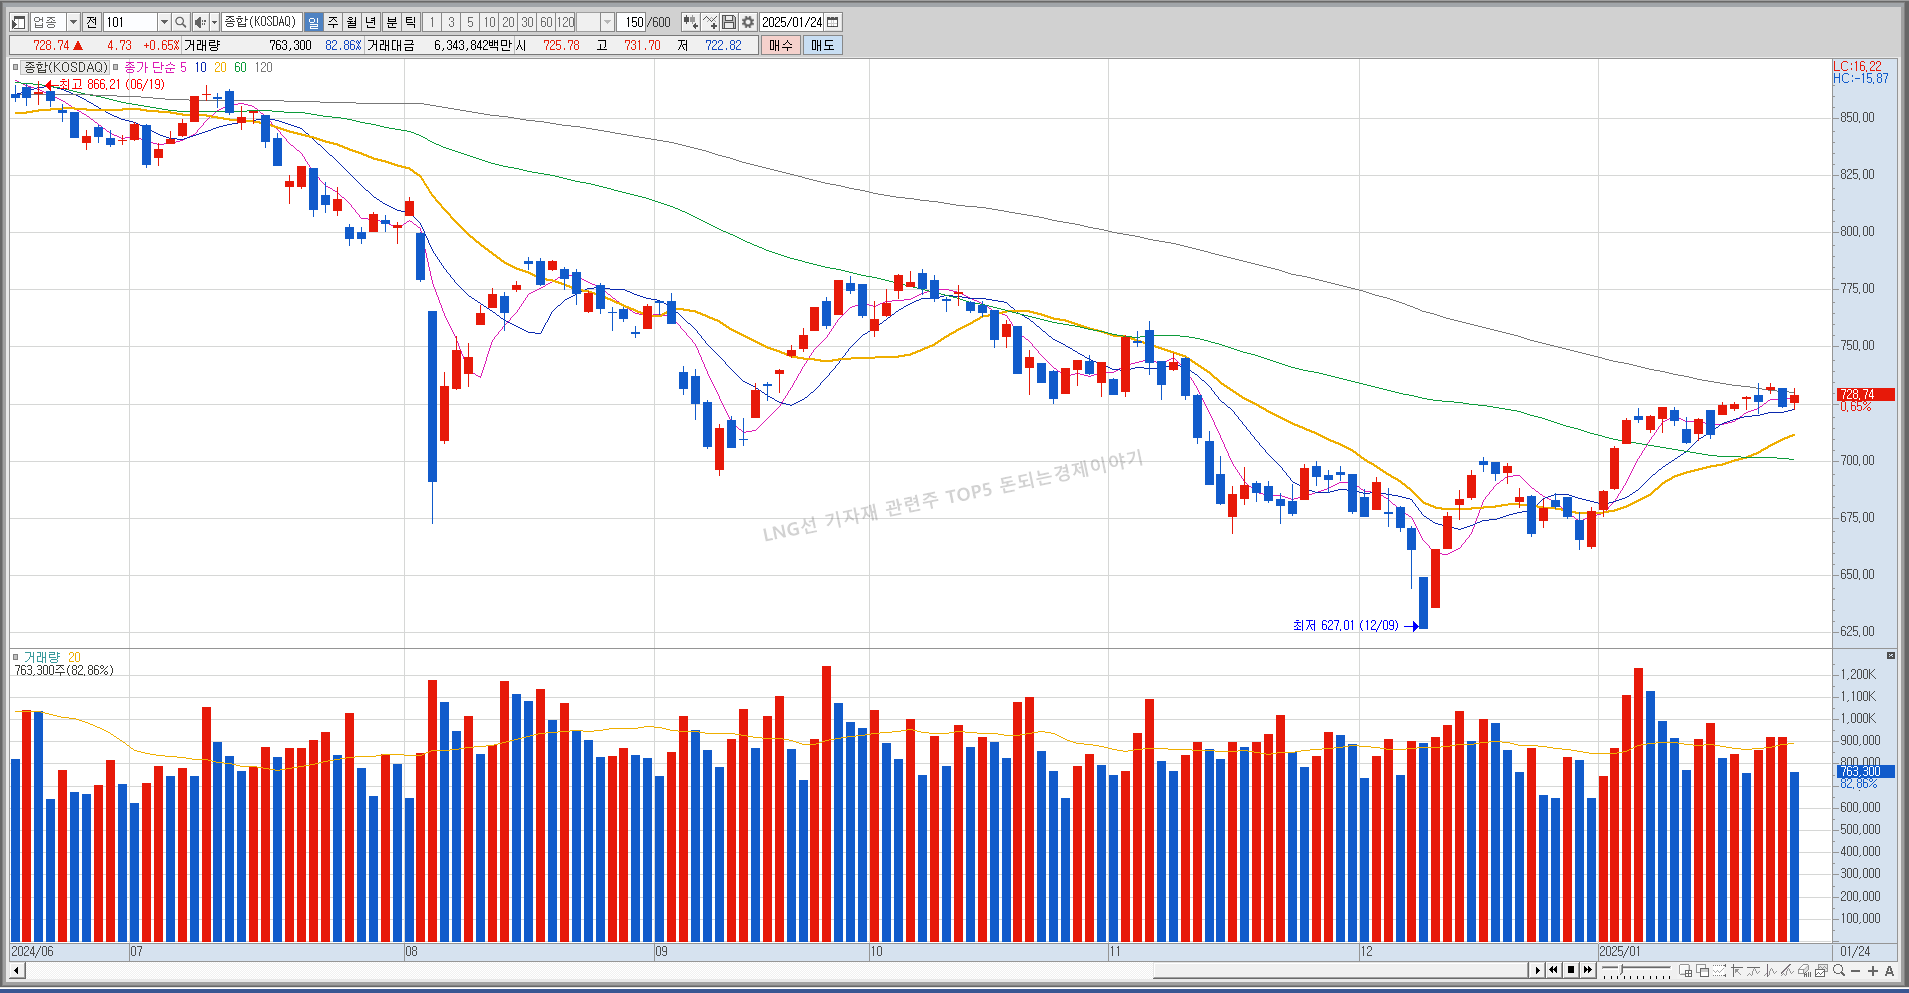Click the dotted wavy line chart icon at bottom

pyautogui.click(x=1719, y=970)
